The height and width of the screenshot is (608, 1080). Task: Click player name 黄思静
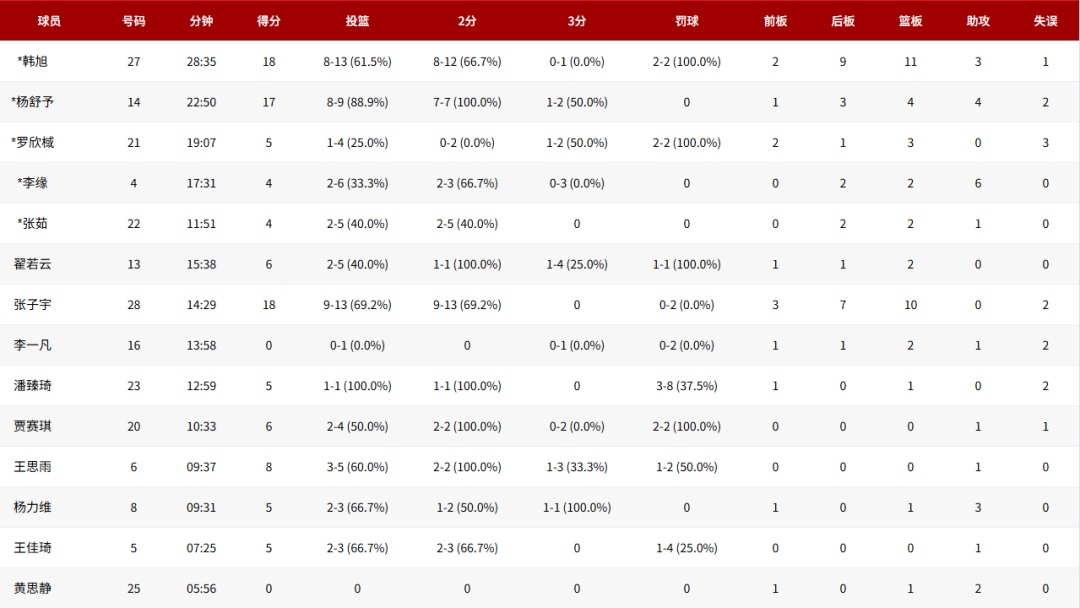click(33, 589)
